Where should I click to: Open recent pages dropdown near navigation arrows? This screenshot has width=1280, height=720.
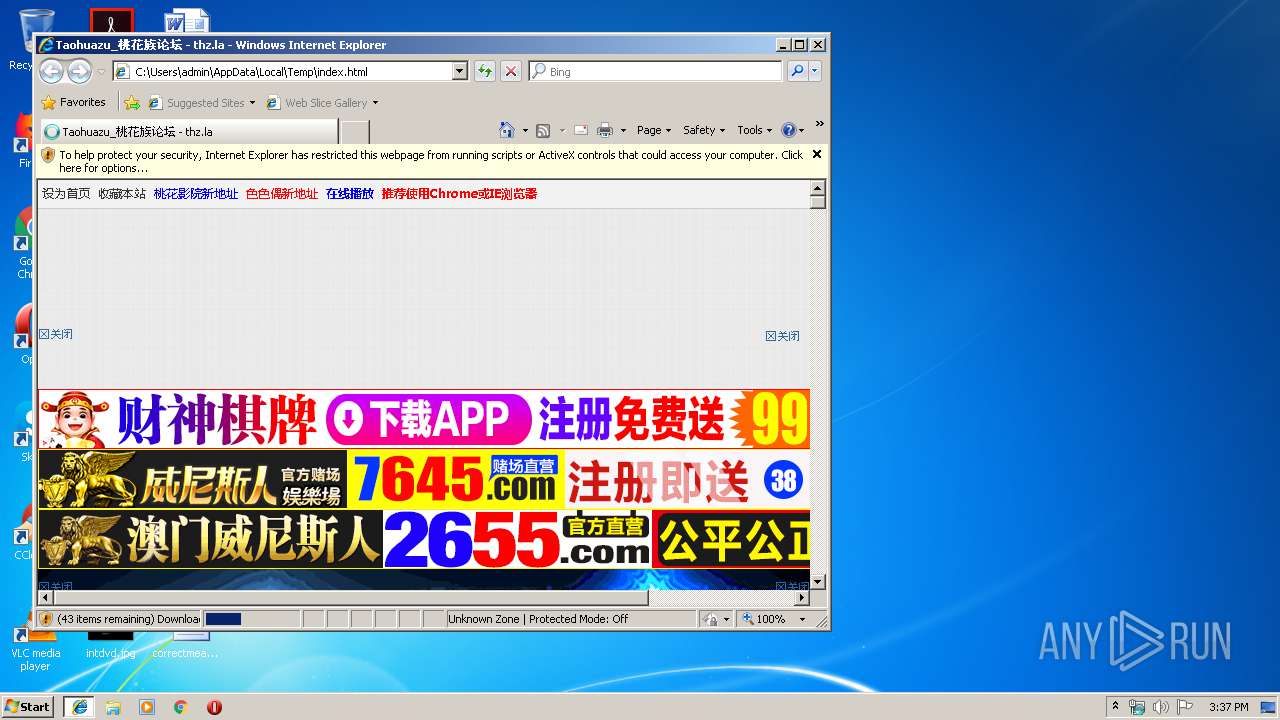[x=100, y=72]
